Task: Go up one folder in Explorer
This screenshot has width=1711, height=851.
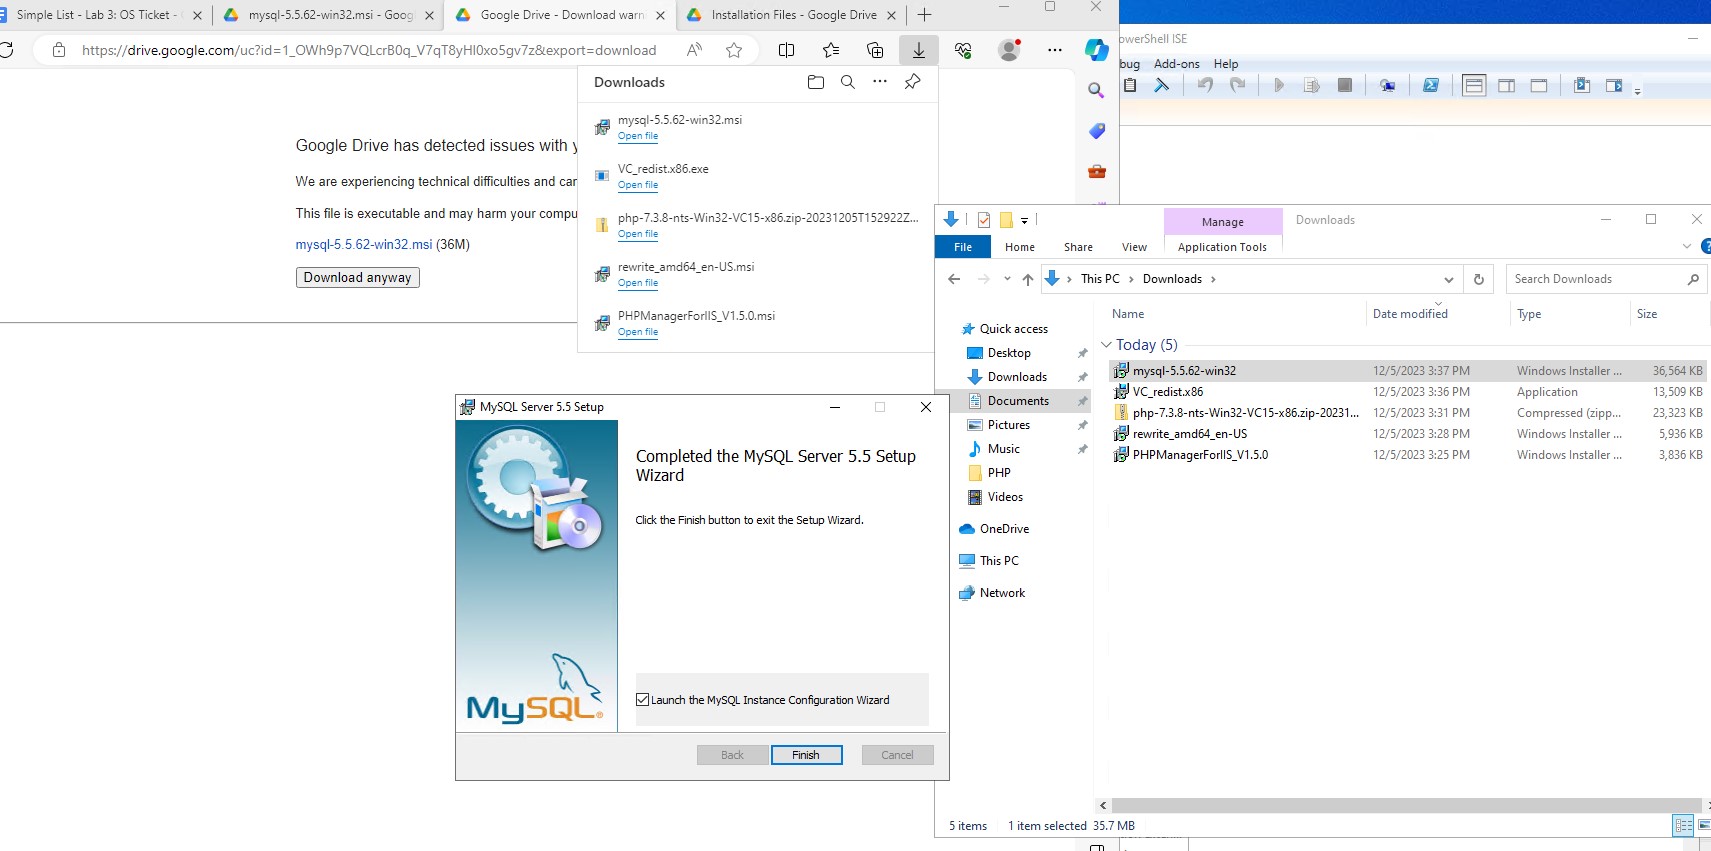Action: click(1027, 279)
